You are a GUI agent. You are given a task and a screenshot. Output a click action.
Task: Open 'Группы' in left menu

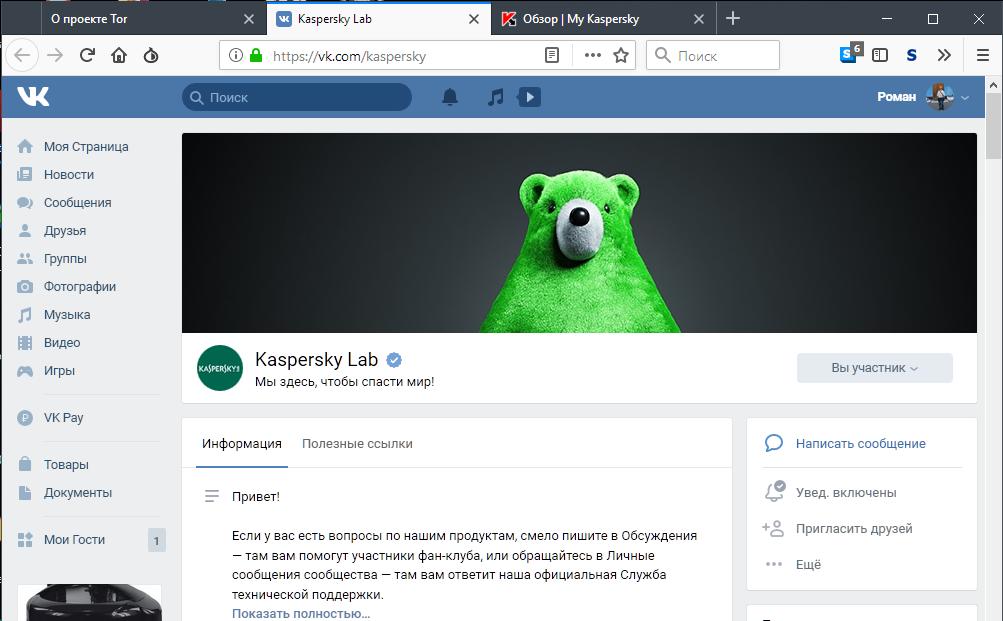pos(65,259)
